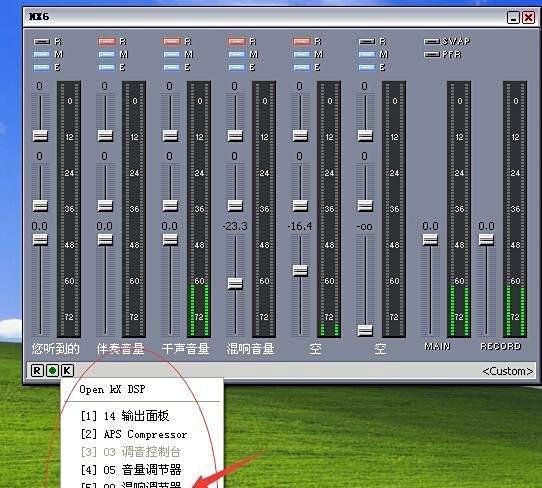
Task: Click top send fader of 您听到的 channel
Action: (40, 135)
